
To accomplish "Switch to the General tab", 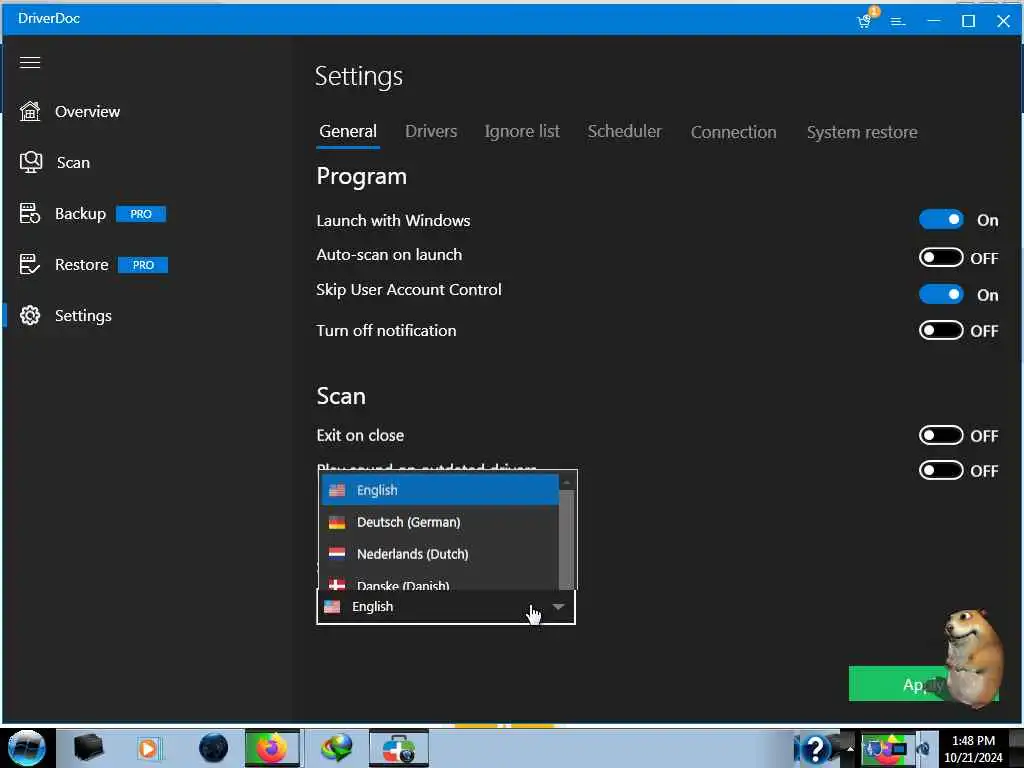I will 348,132.
